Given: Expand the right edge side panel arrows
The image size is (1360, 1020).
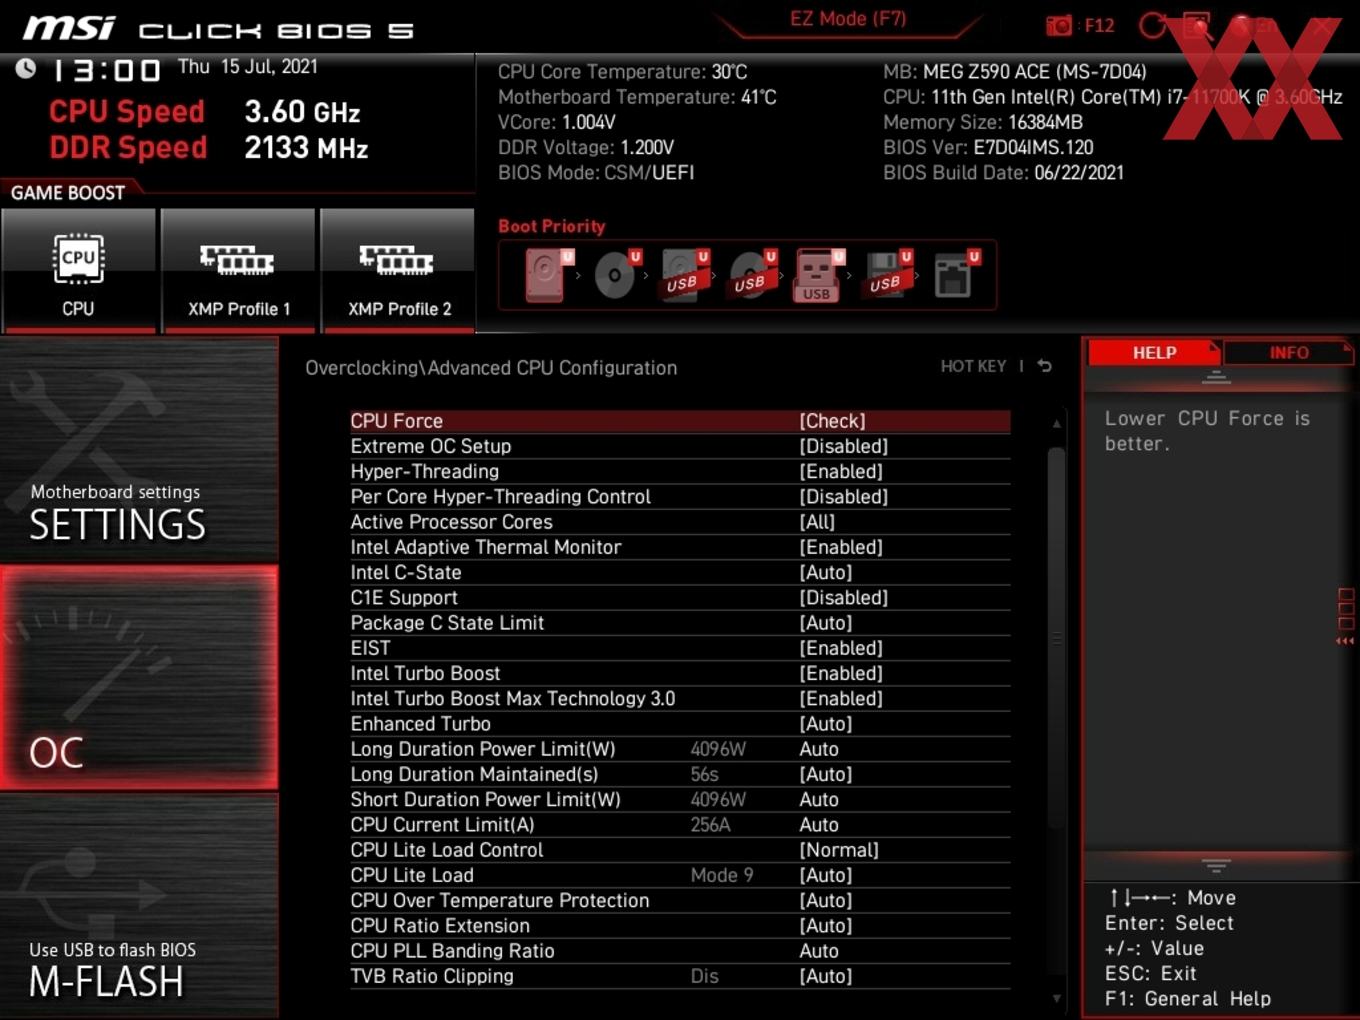Looking at the screenshot, I should pos(1345,640).
